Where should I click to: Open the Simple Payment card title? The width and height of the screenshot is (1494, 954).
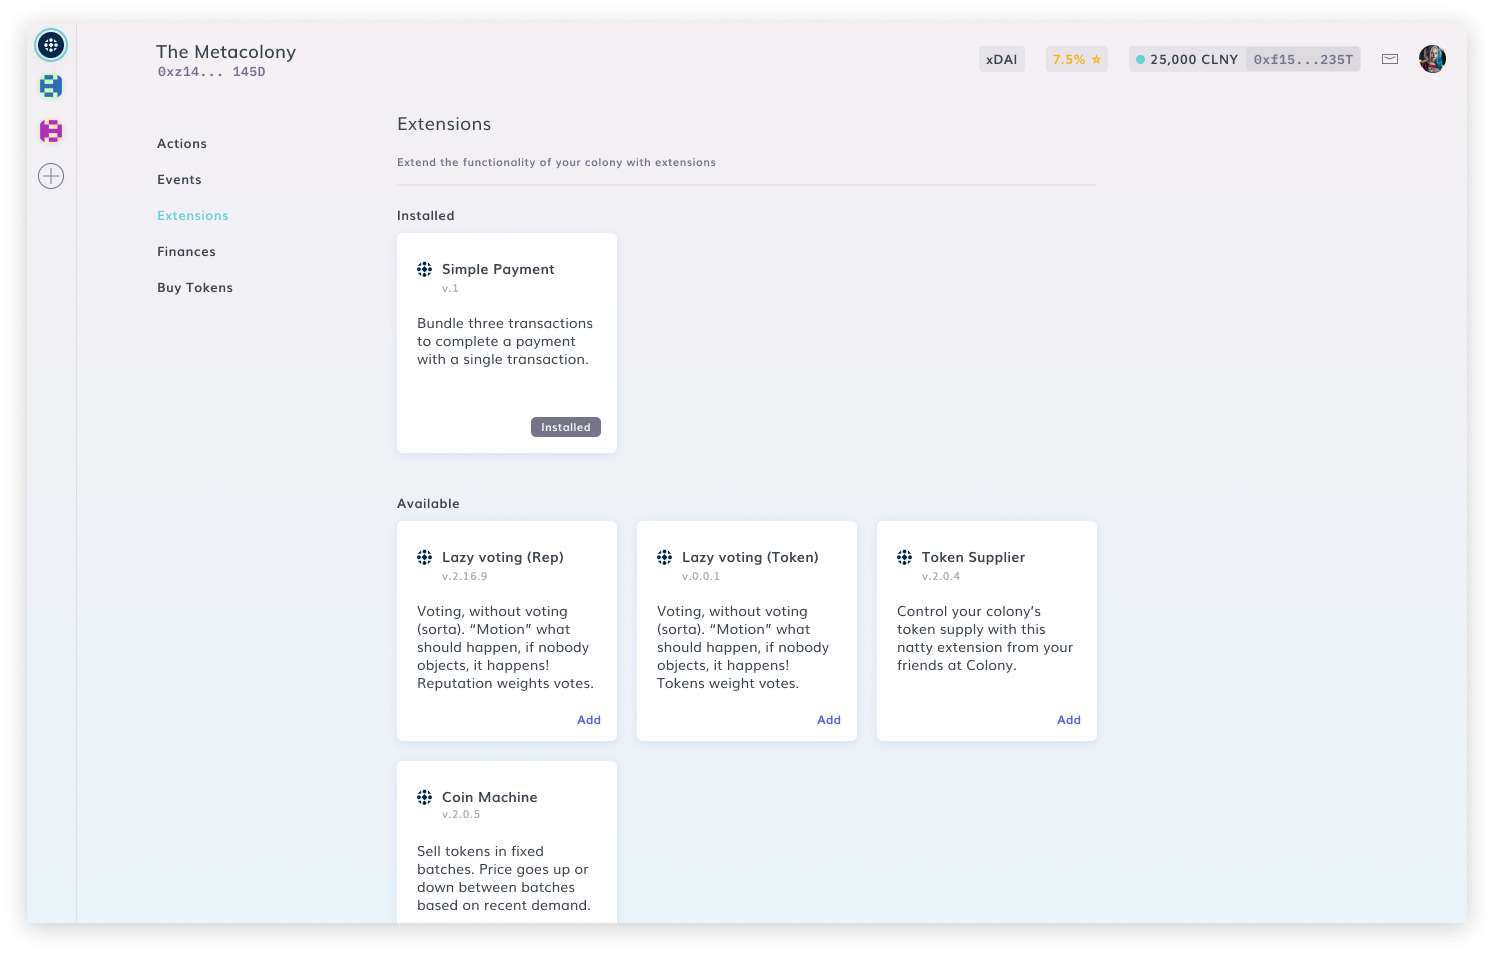[x=498, y=270]
